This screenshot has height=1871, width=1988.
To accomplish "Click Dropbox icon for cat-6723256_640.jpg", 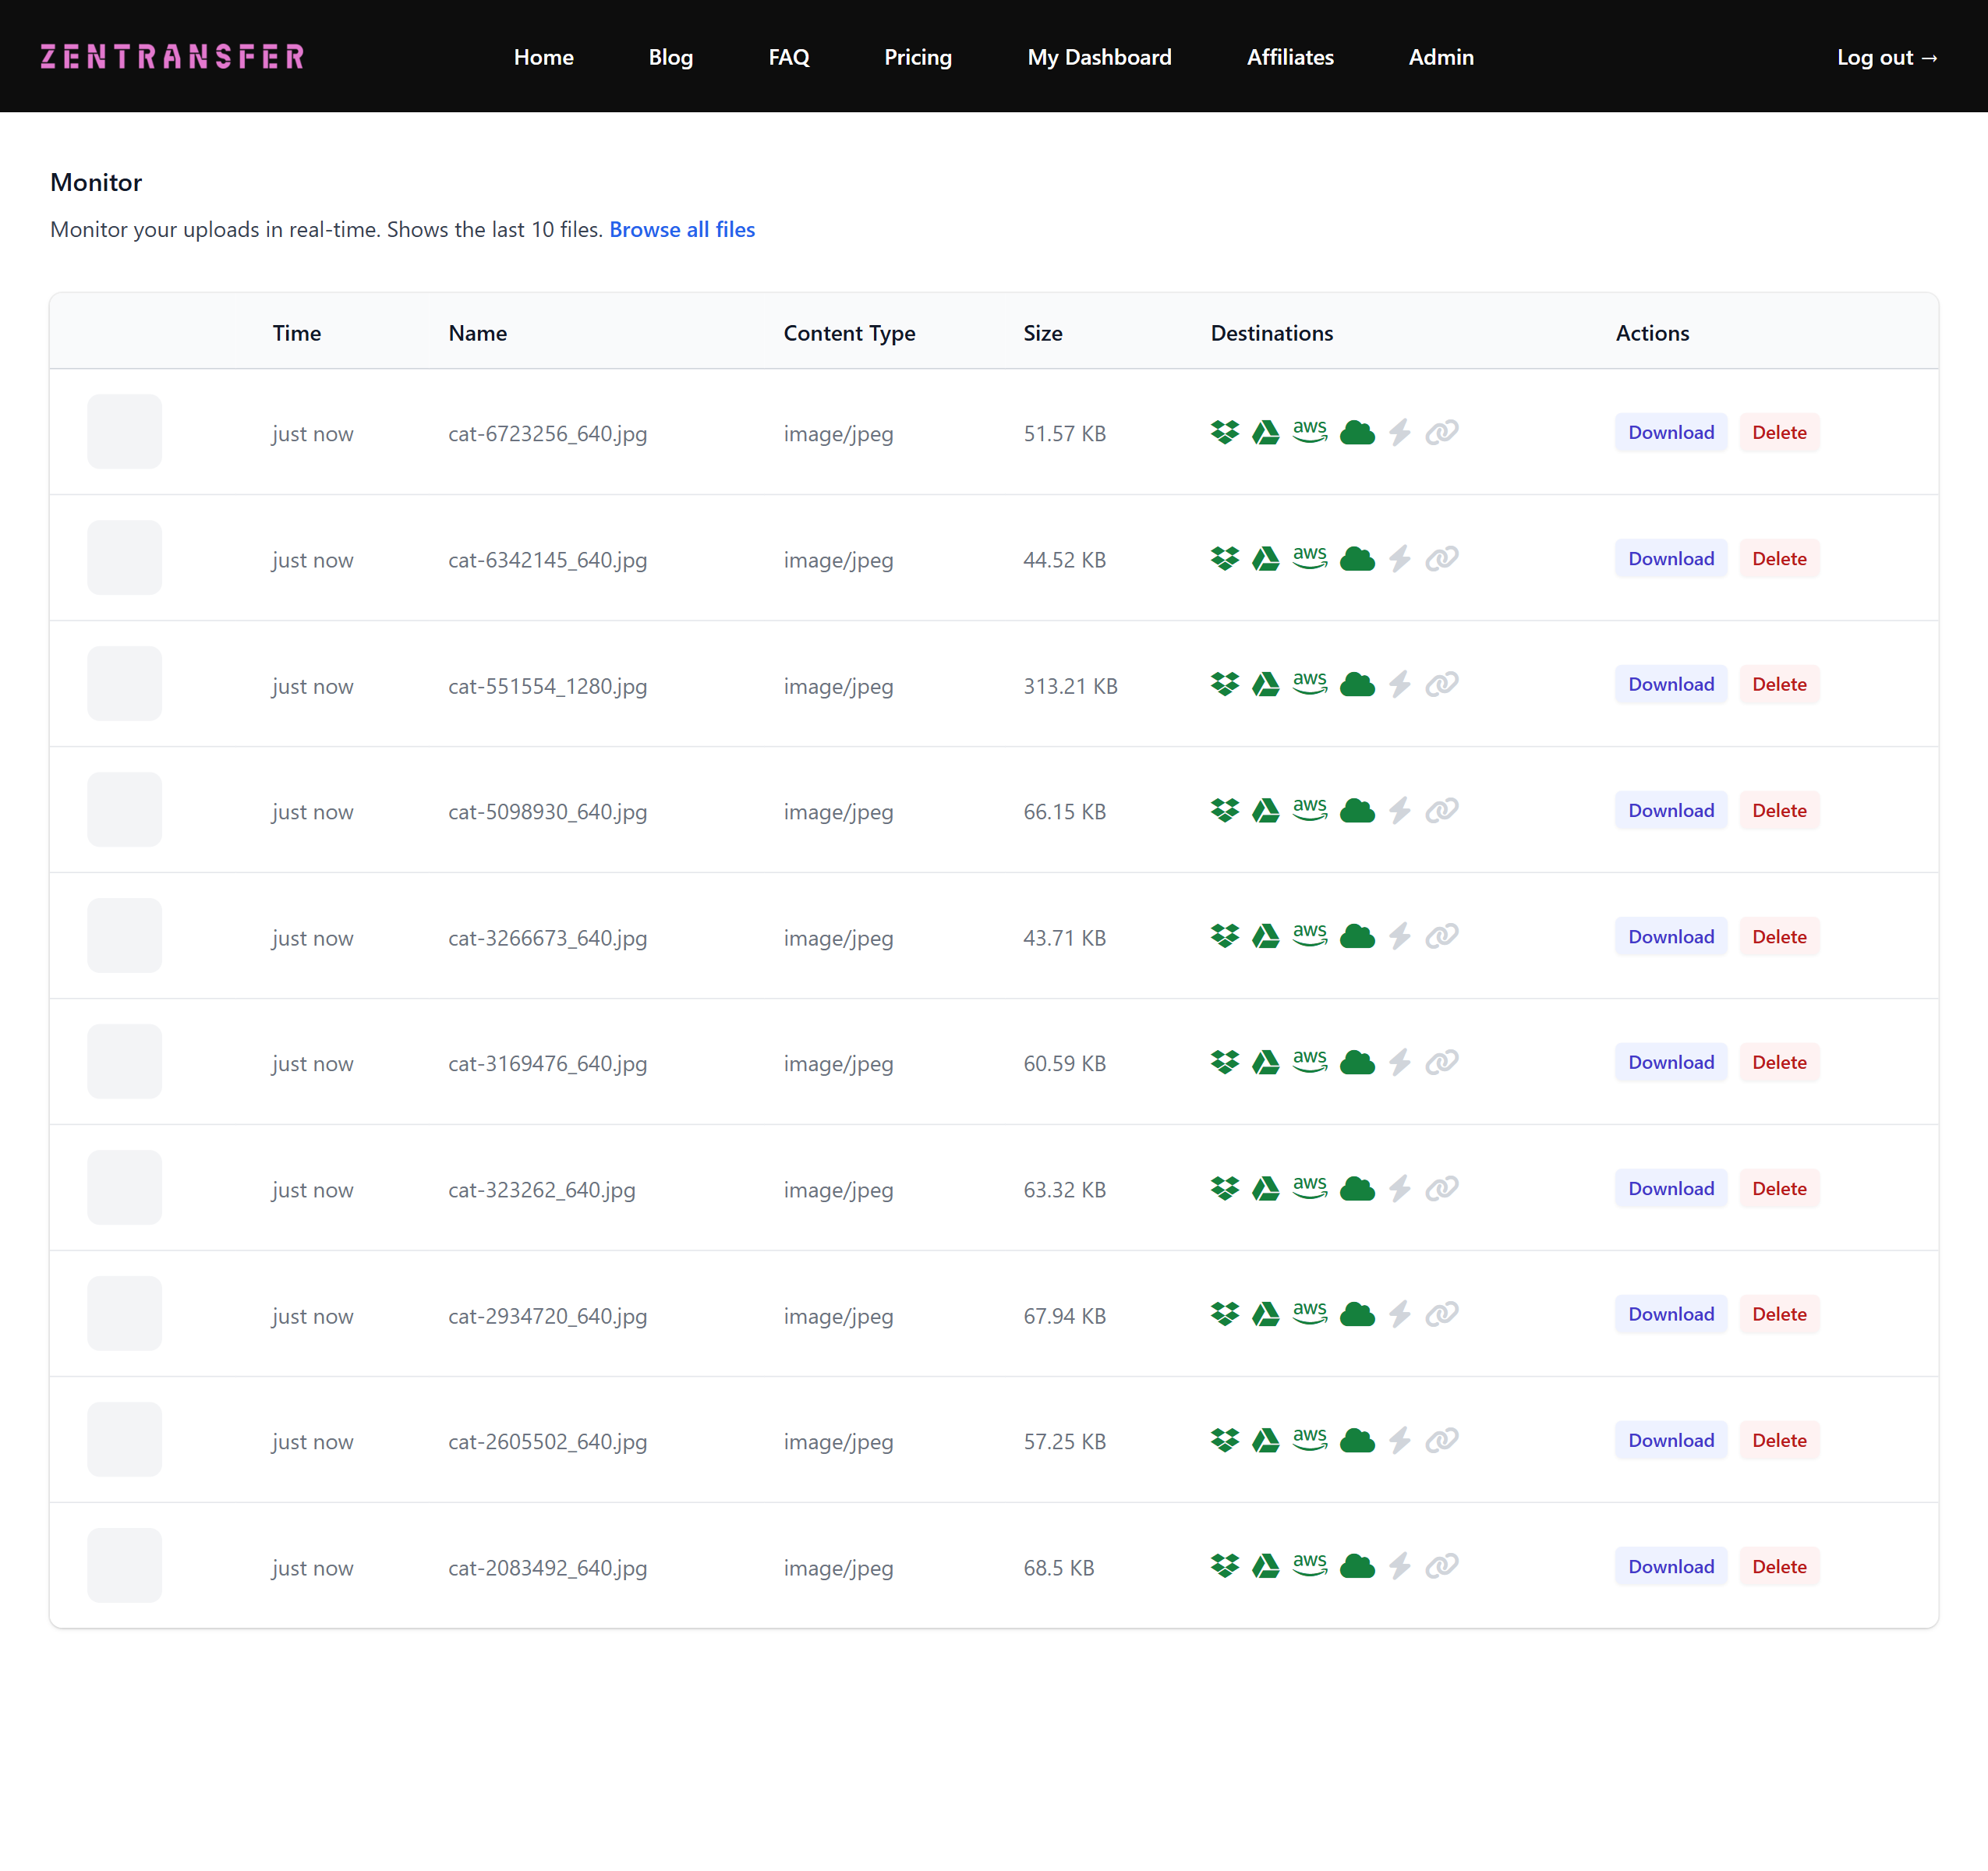I will click(1224, 432).
